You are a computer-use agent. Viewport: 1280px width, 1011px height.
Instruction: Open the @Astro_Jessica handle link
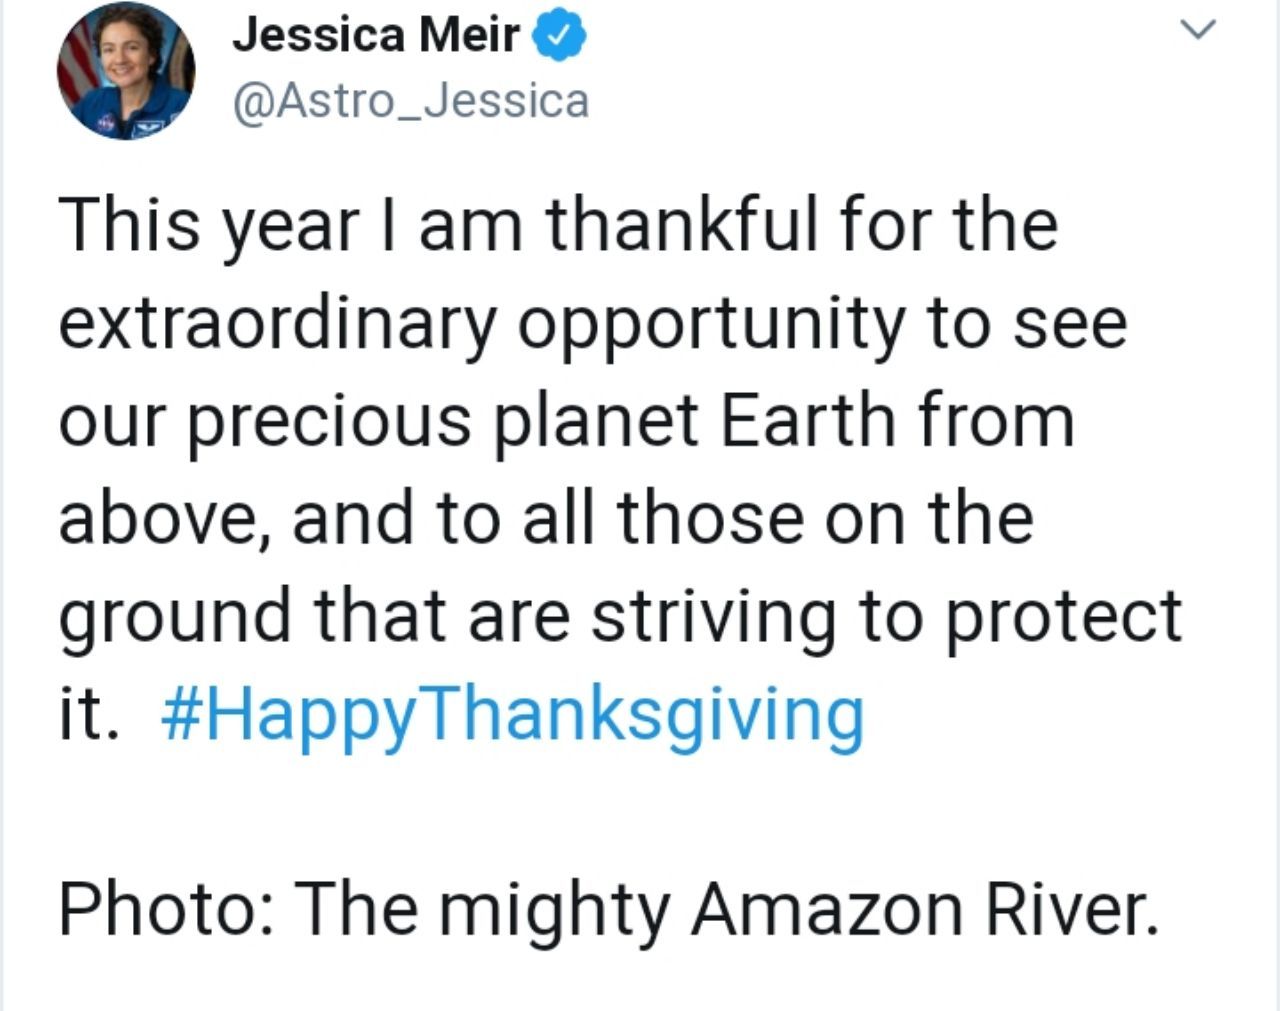point(410,102)
